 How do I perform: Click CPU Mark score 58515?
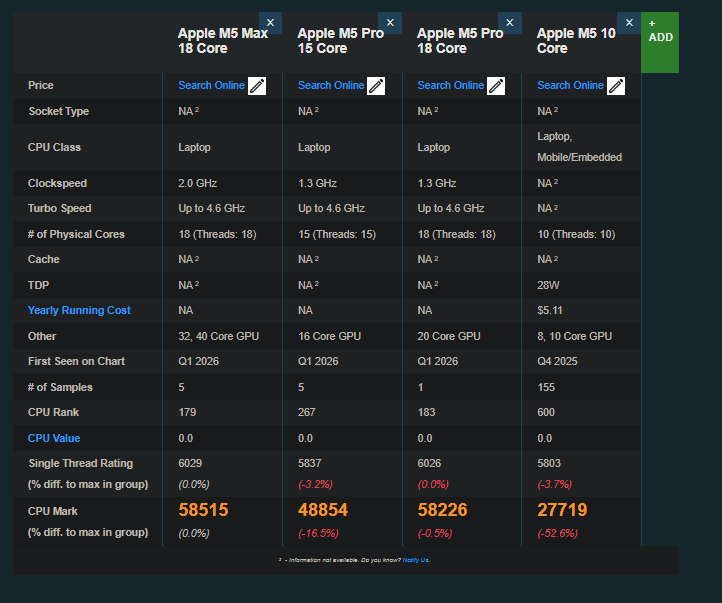pyautogui.click(x=203, y=510)
